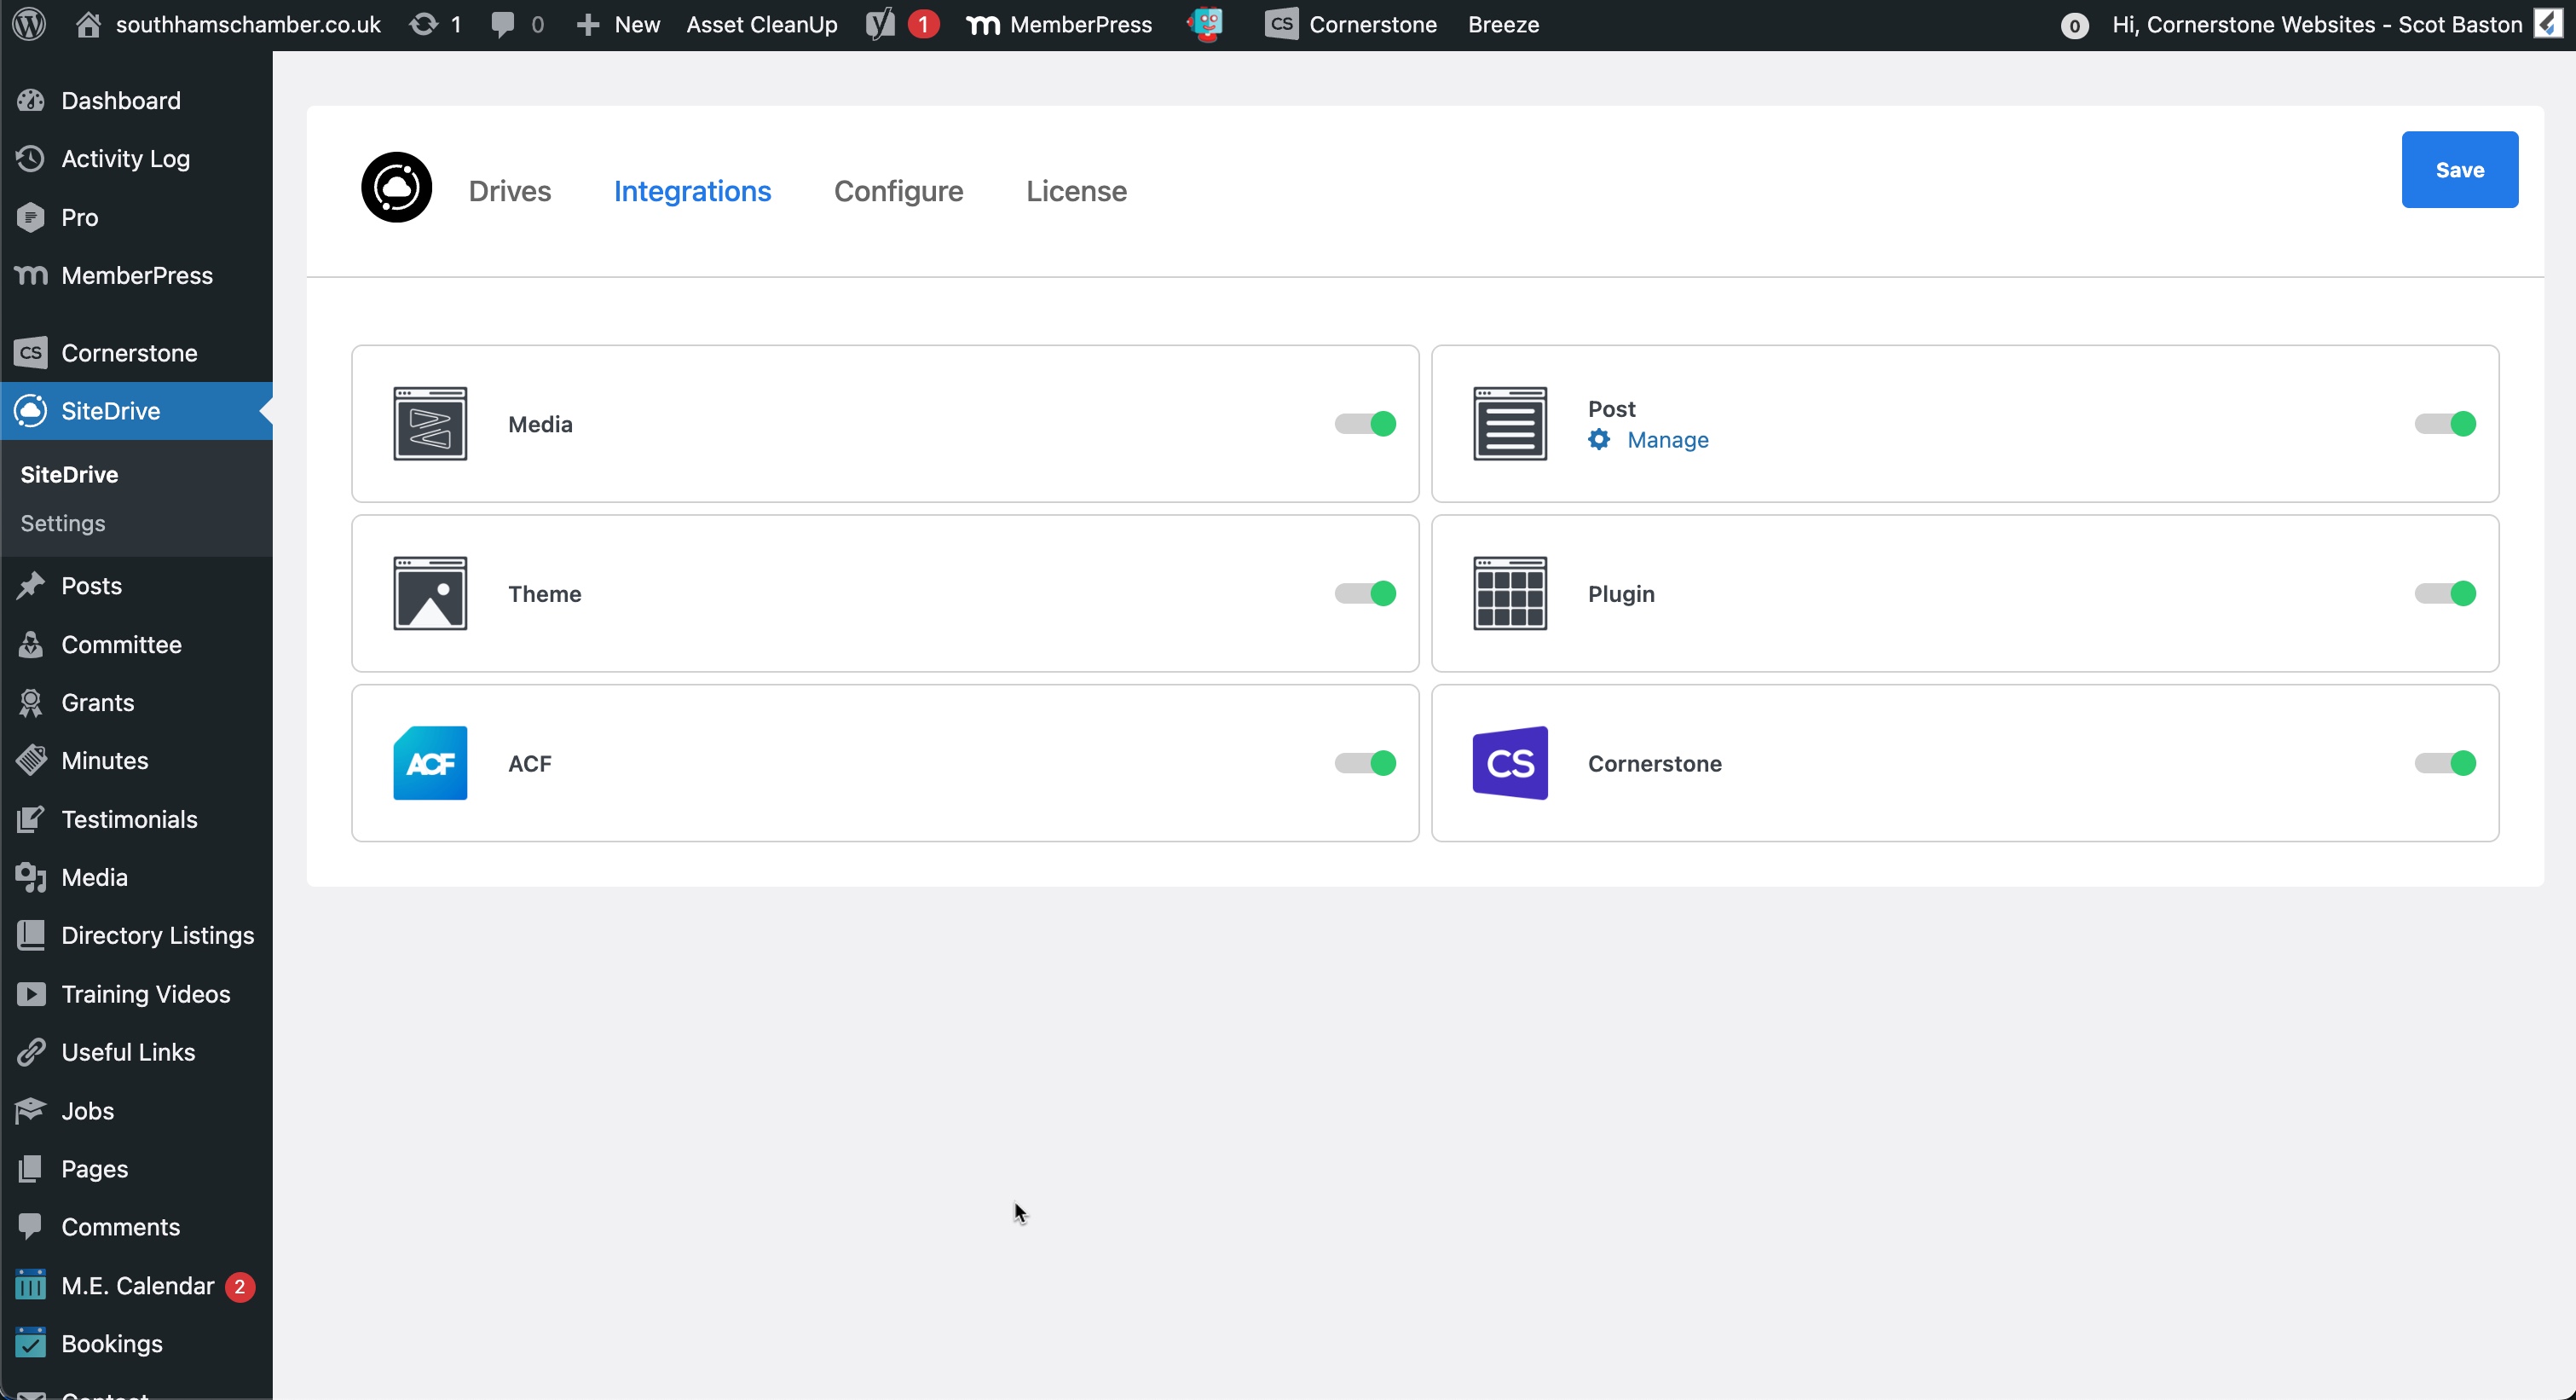Disable the Media integration toggle

(1365, 424)
